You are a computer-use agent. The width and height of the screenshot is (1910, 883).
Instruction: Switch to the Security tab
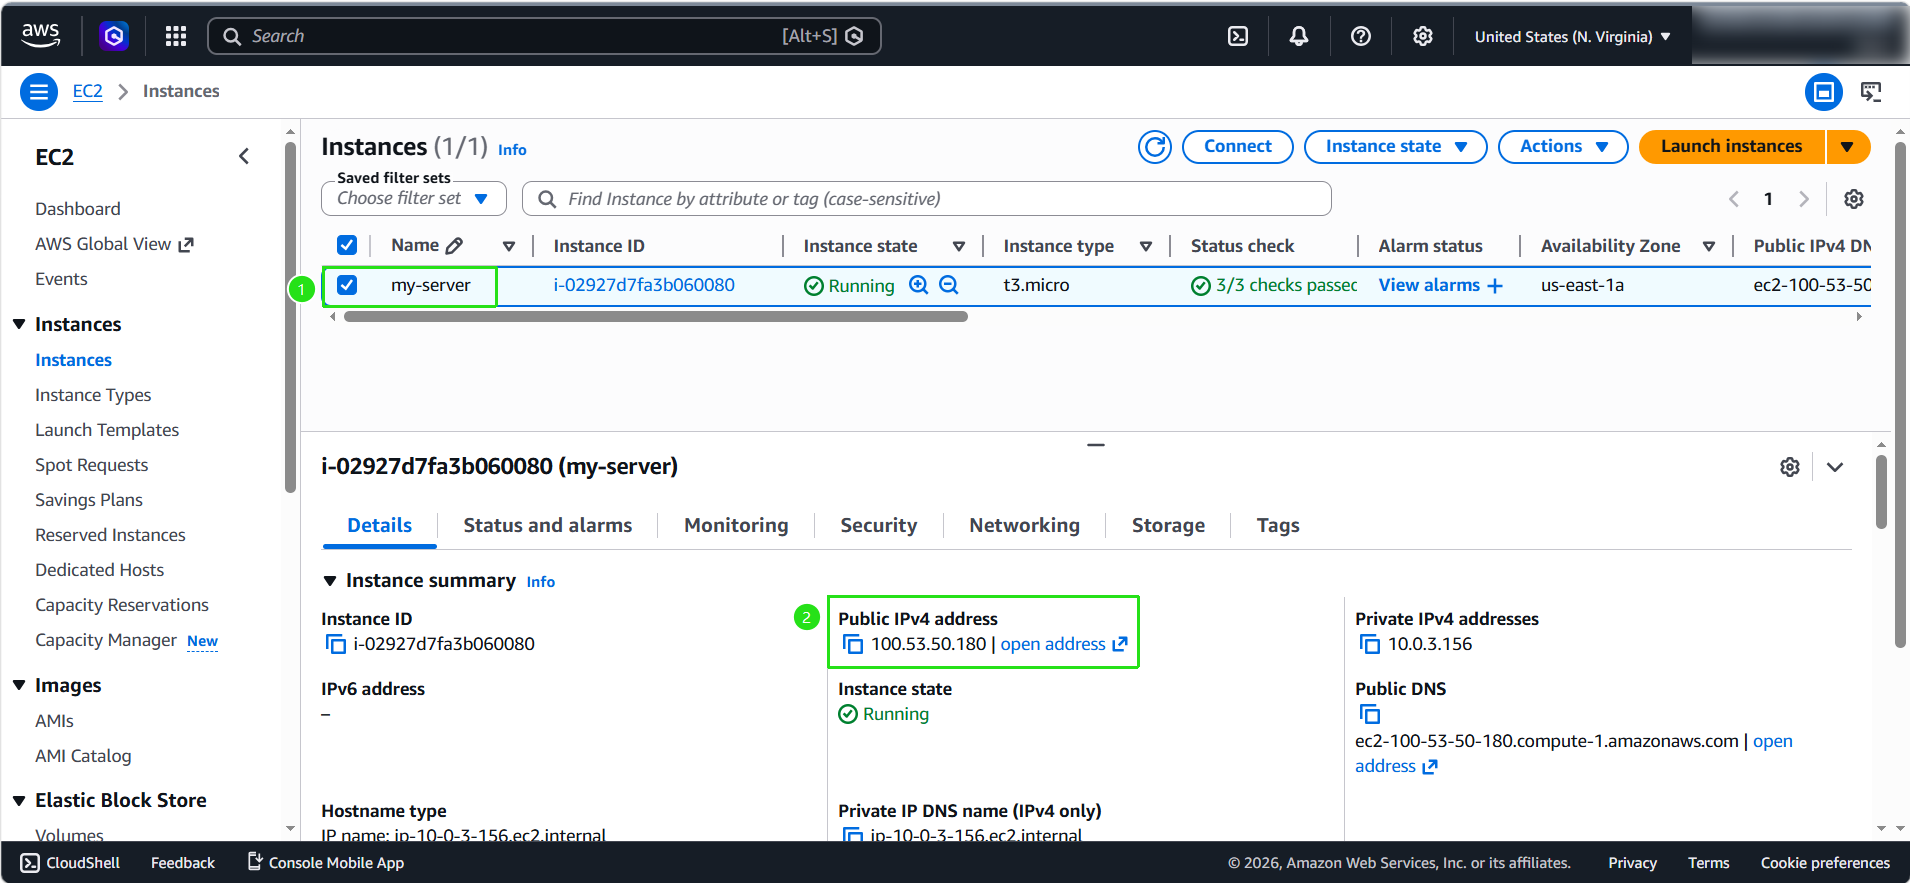[879, 526]
